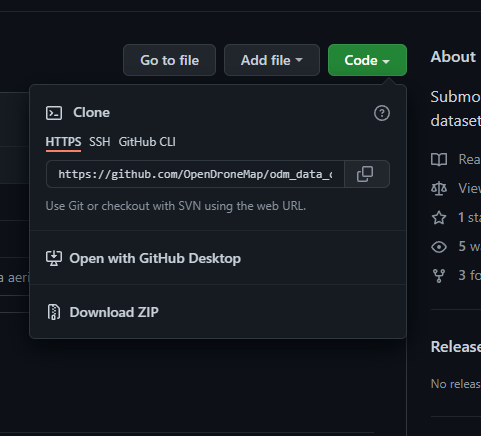Click the ZIP archive file icon
The height and width of the screenshot is (436, 481).
point(54,312)
